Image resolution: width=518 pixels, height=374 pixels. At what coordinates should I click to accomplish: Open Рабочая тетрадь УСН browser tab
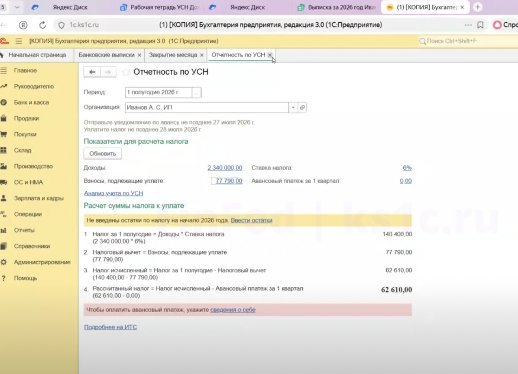[159, 7]
